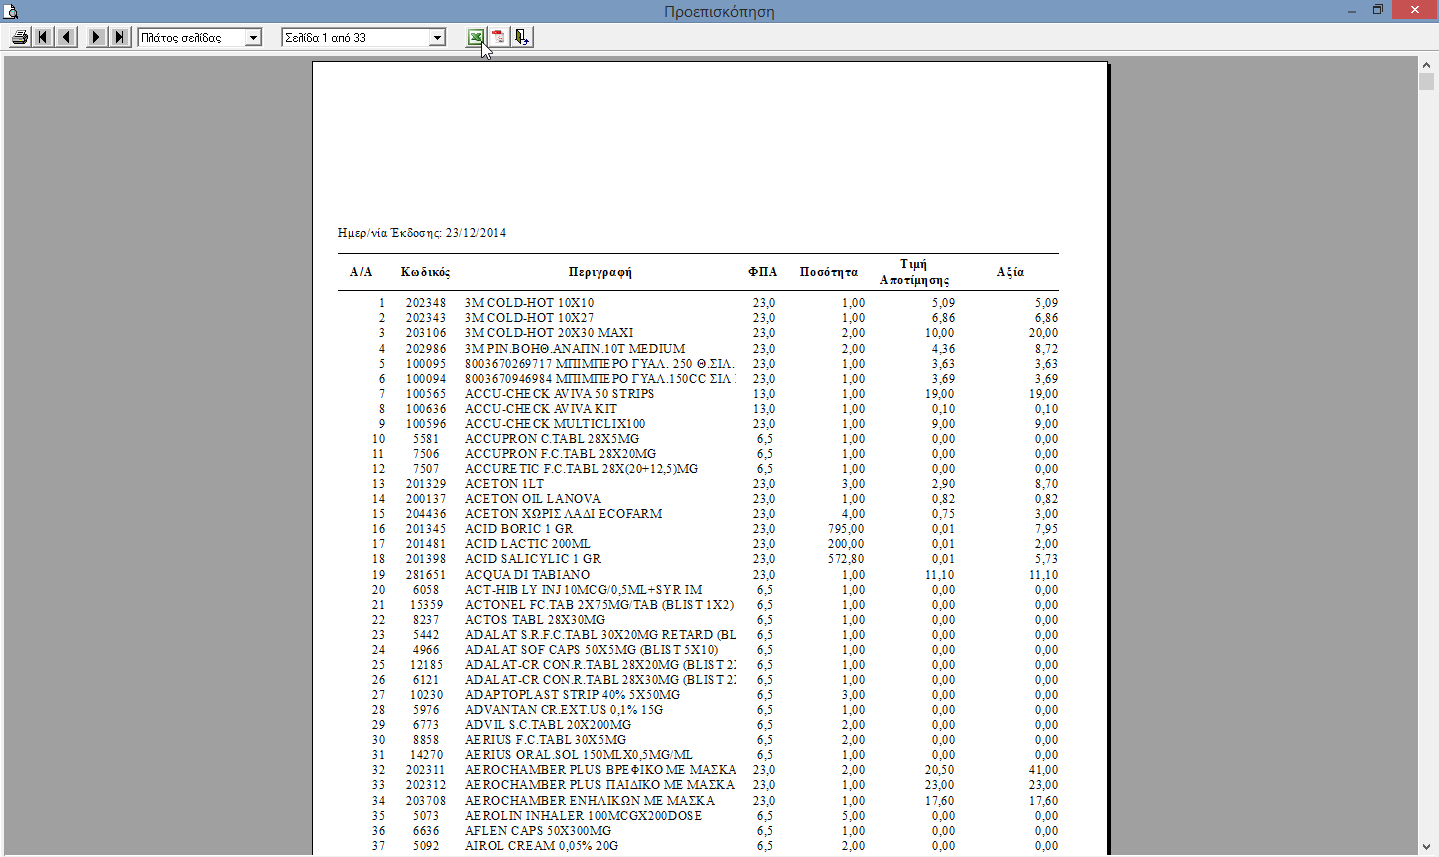Click the 'Α/Α' column header
Viewport: 1439px width, 857px height.
coord(361,272)
